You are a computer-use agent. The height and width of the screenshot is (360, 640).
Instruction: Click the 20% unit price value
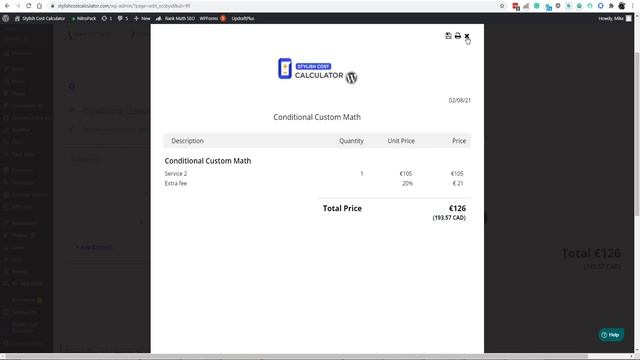pyautogui.click(x=407, y=183)
